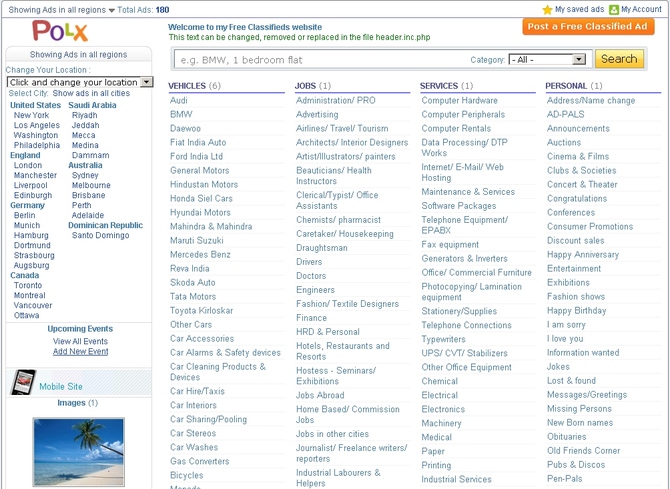Open the VEHICLES category heading
This screenshot has height=489, width=670.
pos(187,86)
